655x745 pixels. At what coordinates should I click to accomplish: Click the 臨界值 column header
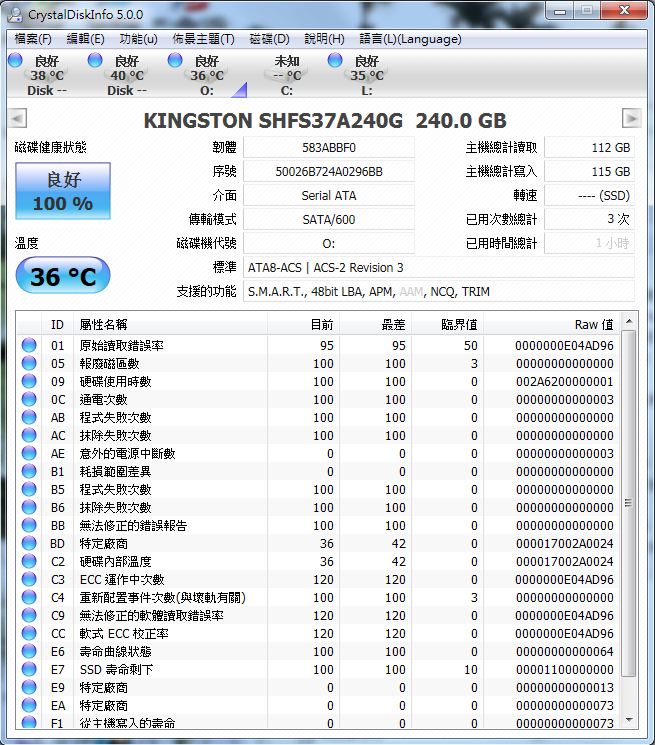(x=447, y=325)
